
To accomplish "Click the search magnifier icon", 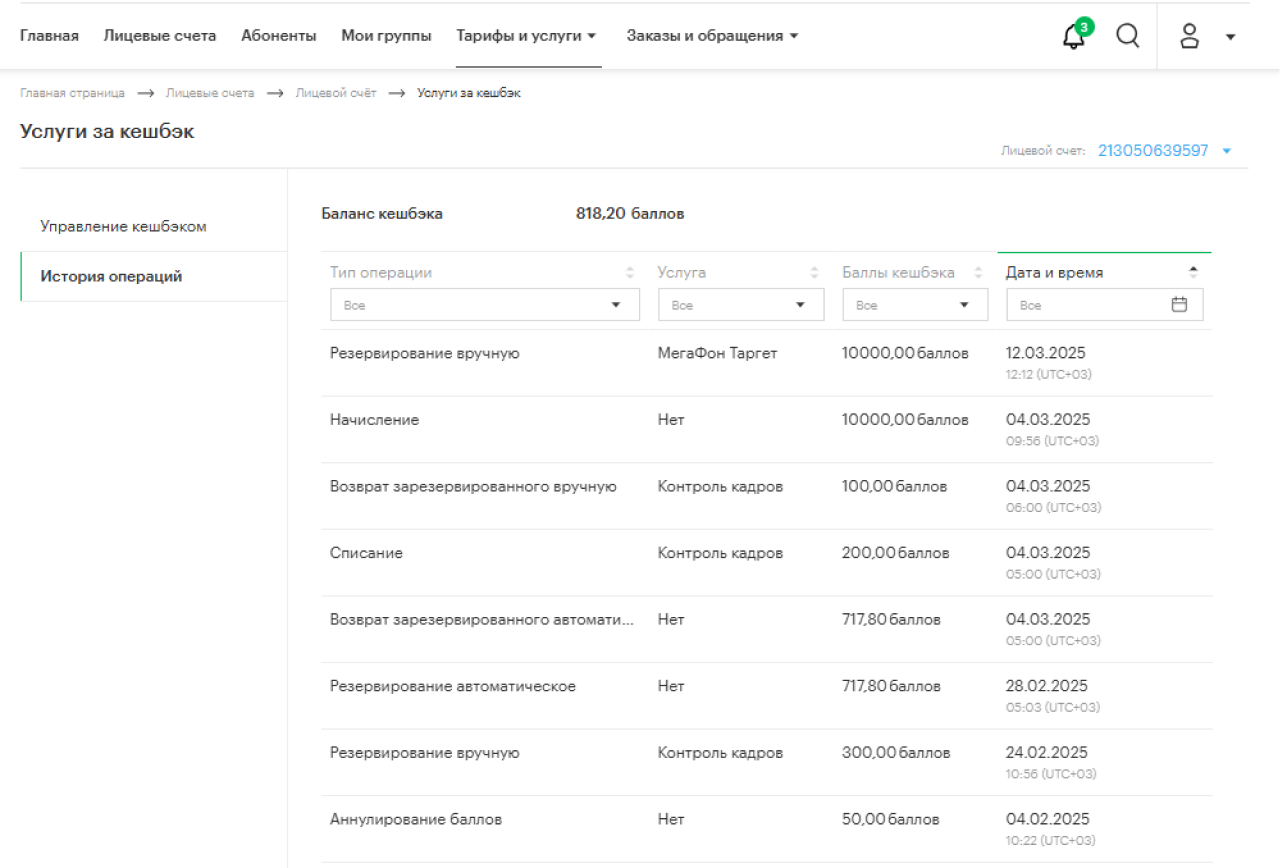I will pyautogui.click(x=1128, y=36).
